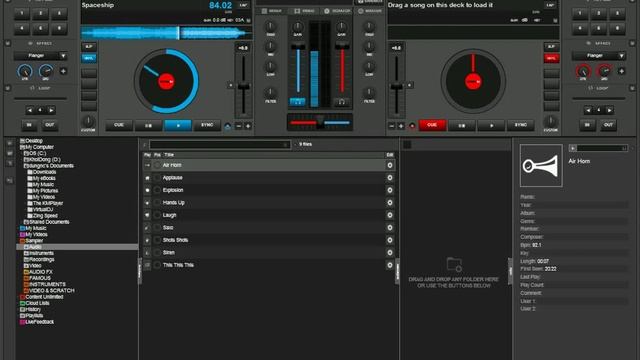
Task: Select the Explosion sample
Action: (x=269, y=190)
